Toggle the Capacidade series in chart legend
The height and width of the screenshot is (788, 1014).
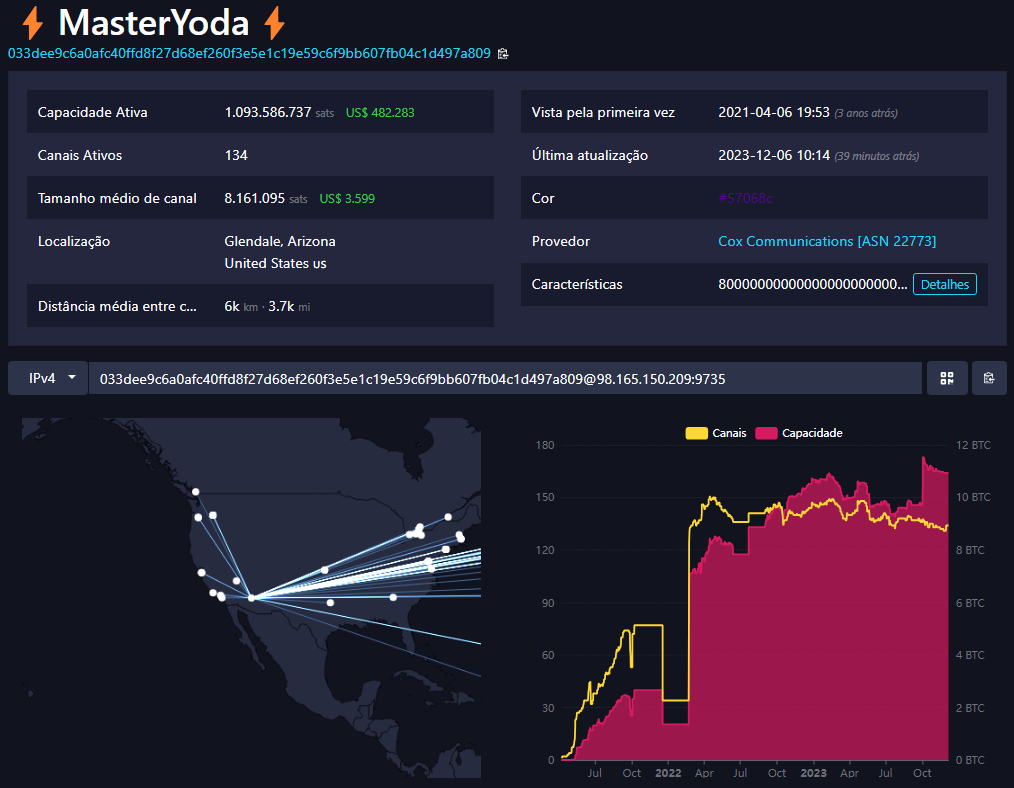799,433
